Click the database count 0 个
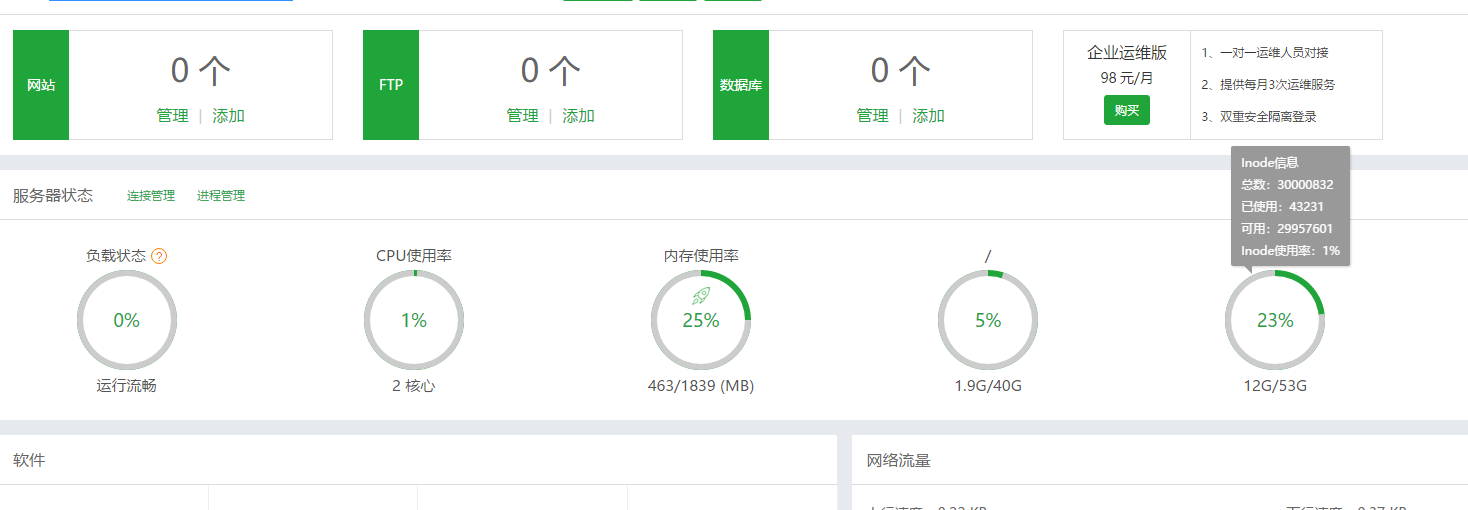Screen dimensions: 1468x510 pos(901,70)
